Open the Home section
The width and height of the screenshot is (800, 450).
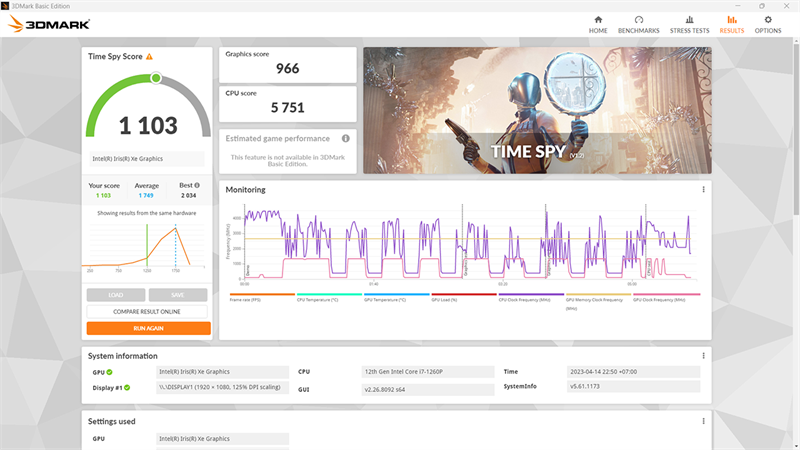tap(598, 24)
